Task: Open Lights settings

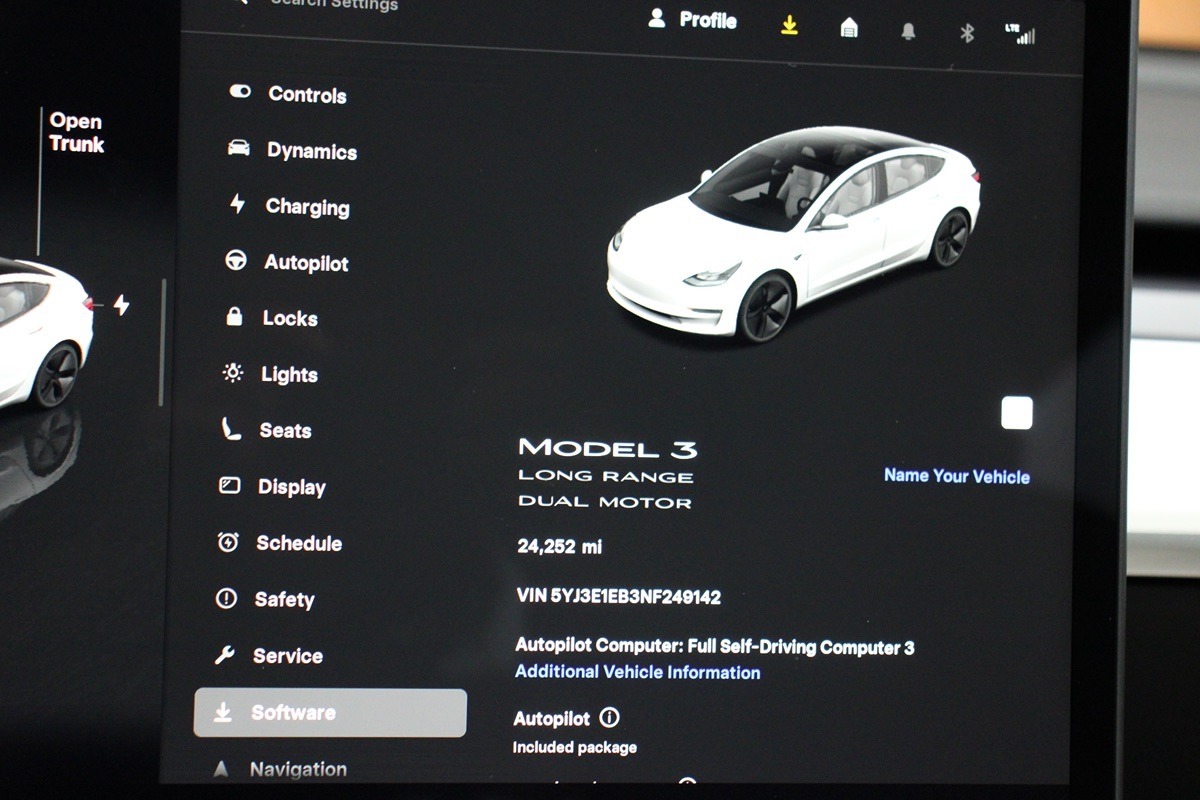Action: [288, 374]
